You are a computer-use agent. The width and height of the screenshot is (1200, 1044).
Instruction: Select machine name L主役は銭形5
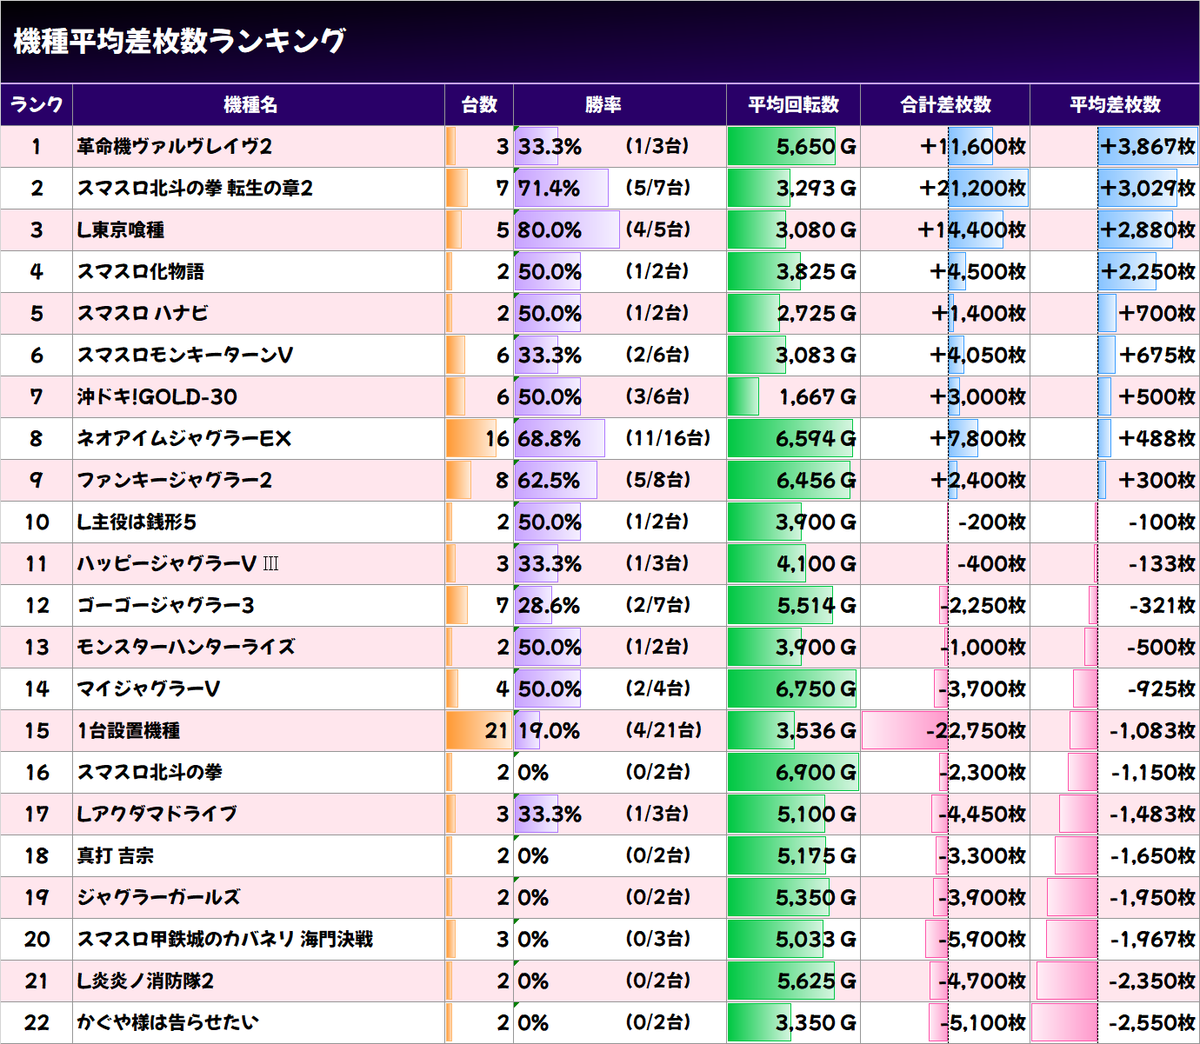pyautogui.click(x=136, y=522)
